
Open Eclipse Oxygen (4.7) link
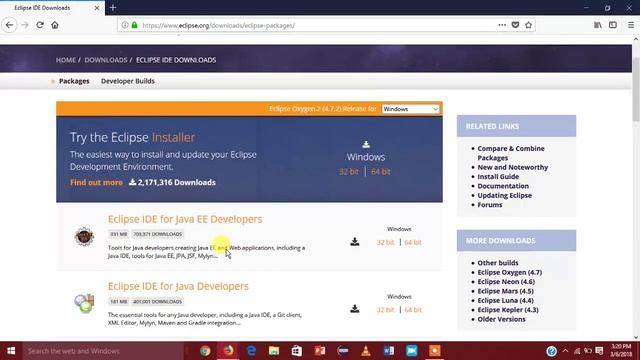509,272
